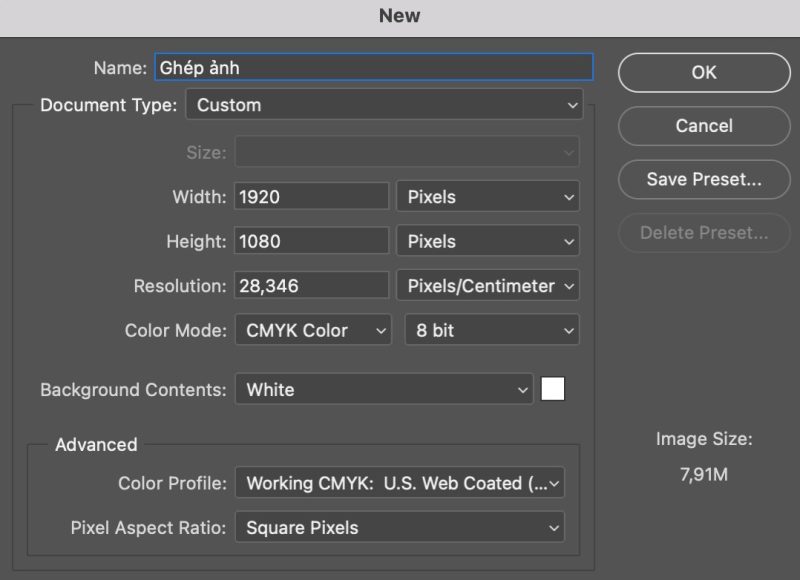The image size is (800, 580).
Task: Click the Resolution field showing 28,346
Action: (x=311, y=285)
